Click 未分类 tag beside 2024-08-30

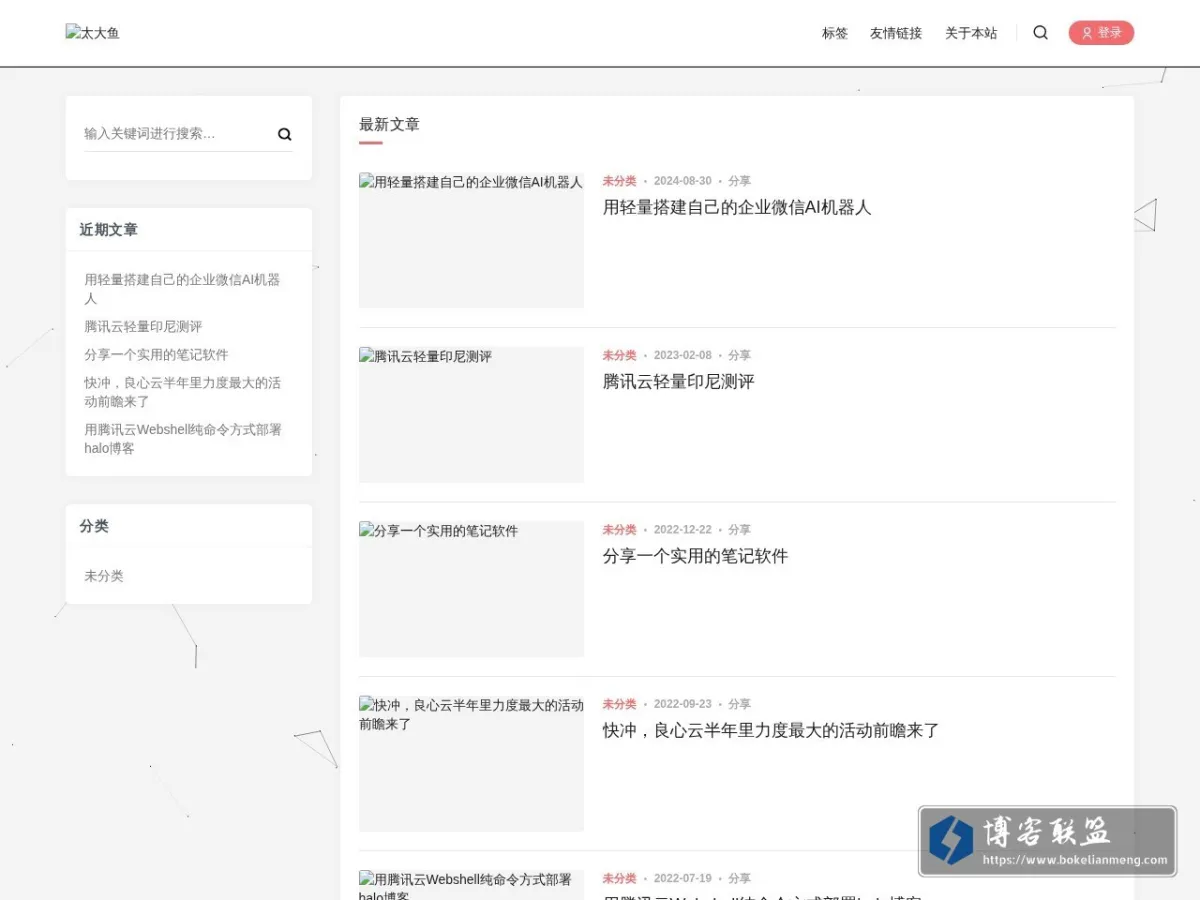pos(619,181)
